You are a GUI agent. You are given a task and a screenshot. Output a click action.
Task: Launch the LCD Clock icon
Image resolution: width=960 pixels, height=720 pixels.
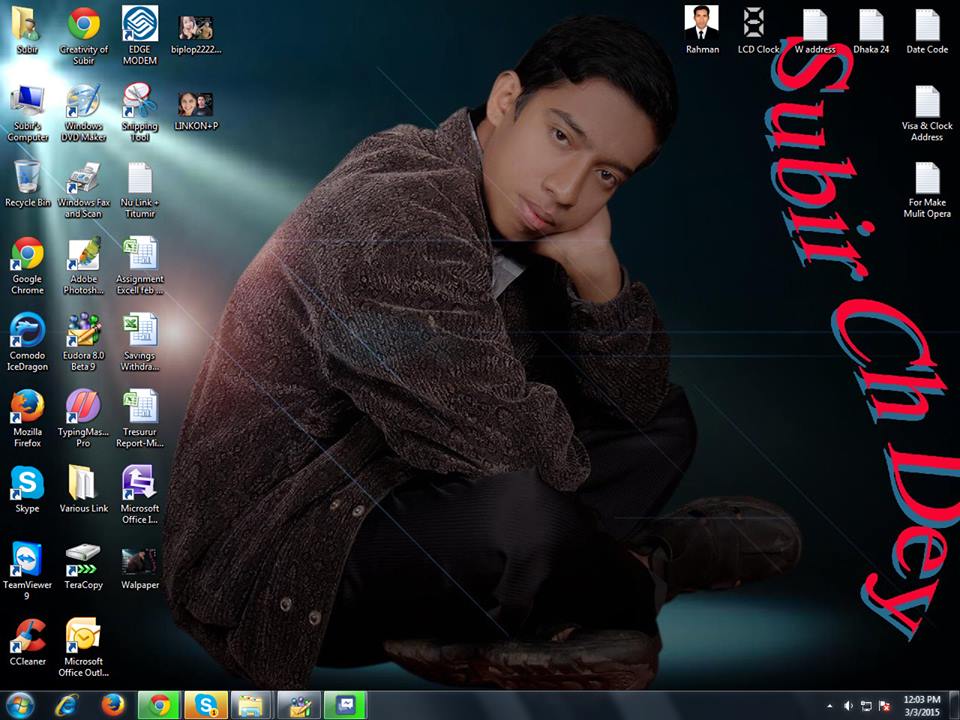pyautogui.click(x=758, y=31)
